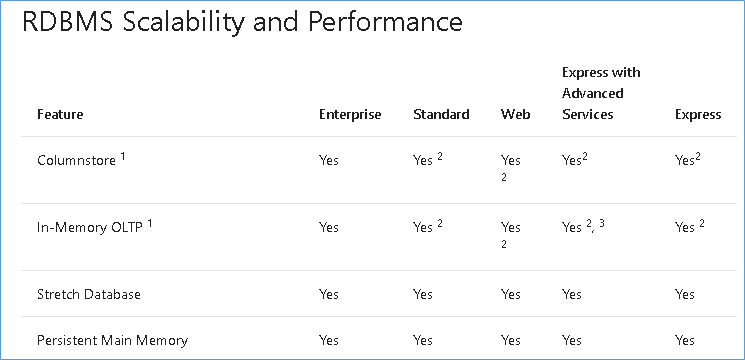745x360 pixels.
Task: Click the Persistent Main Memory label
Action: [x=113, y=340]
